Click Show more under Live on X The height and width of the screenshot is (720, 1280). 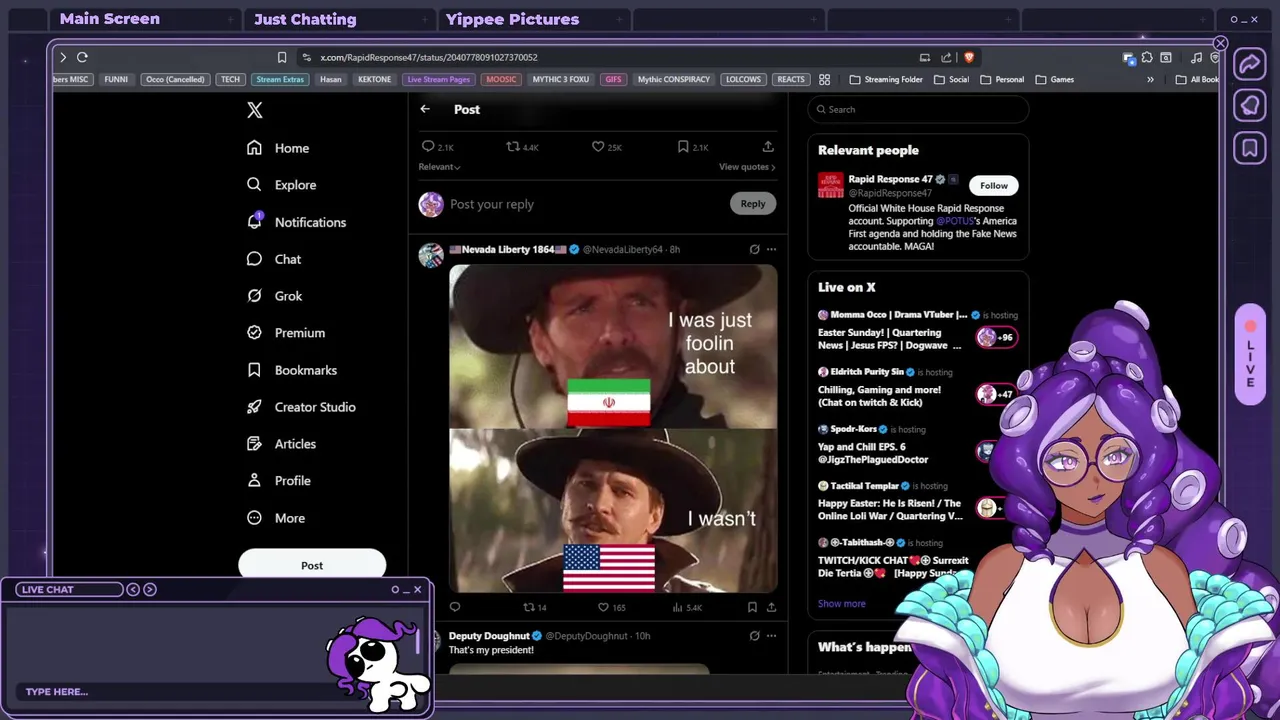842,603
